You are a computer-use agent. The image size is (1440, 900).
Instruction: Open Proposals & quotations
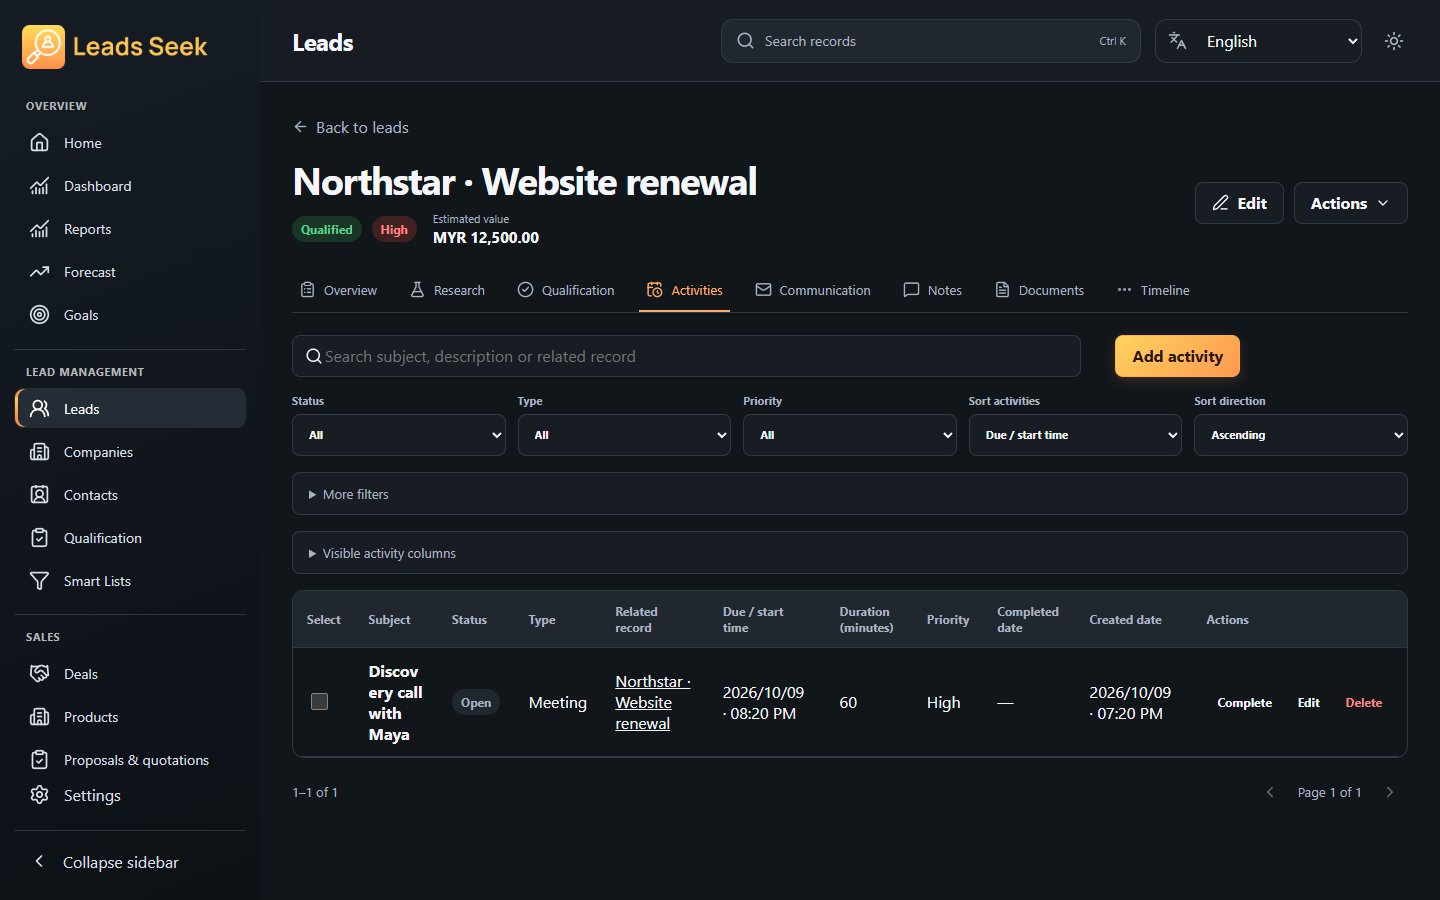tap(130, 760)
